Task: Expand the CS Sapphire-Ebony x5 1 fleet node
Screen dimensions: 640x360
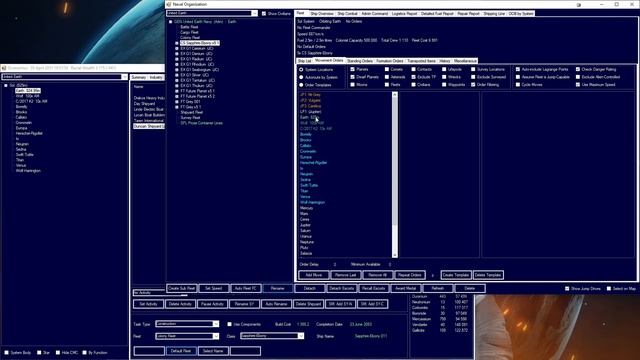Action: [x=177, y=43]
